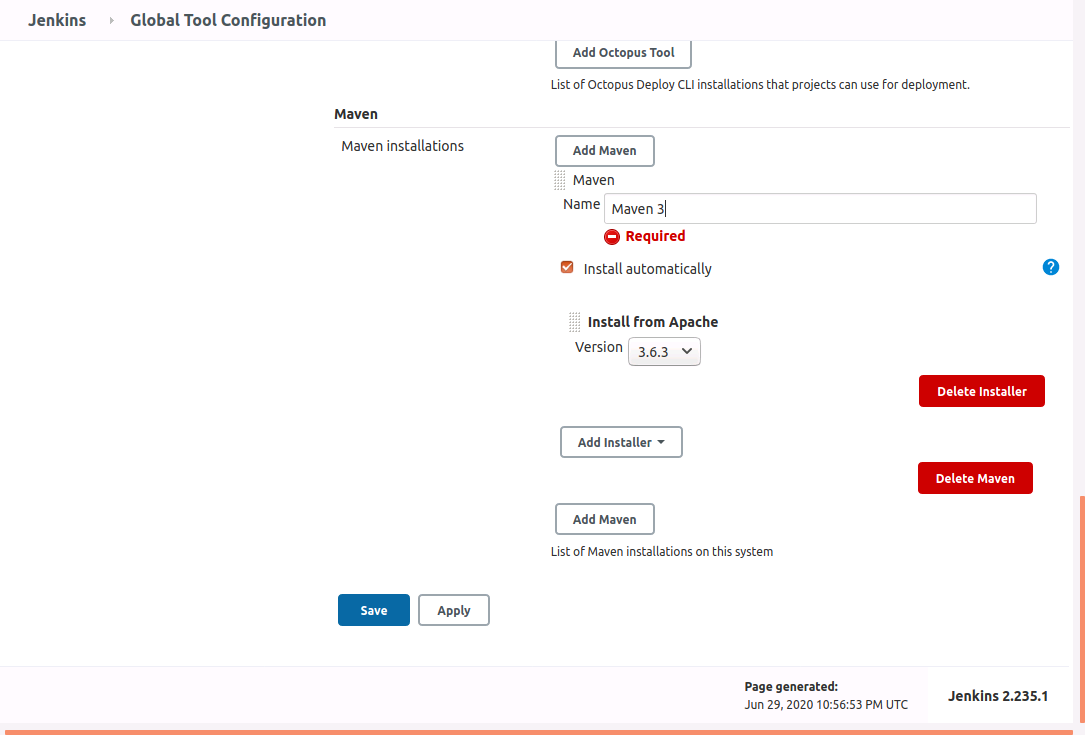
Task: Remove installer with Delete Installer button
Action: (981, 392)
